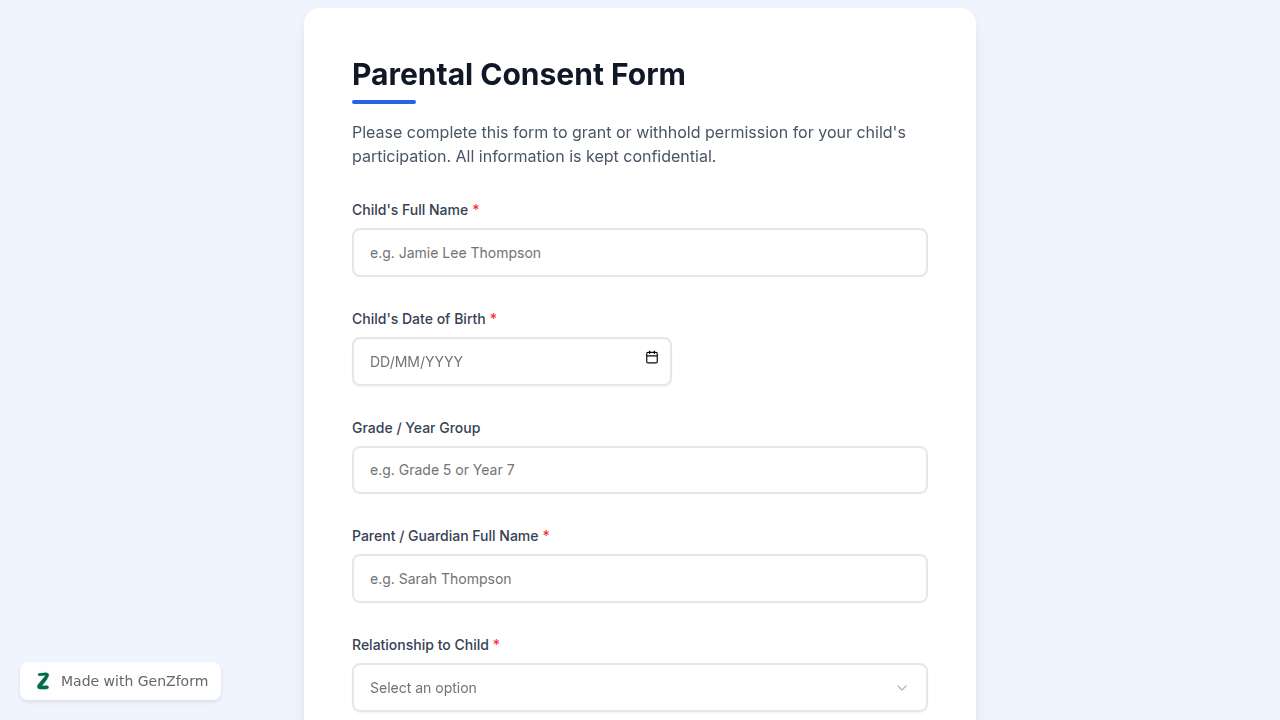1280x720 pixels.
Task: Open the calendar picker icon
Action: click(652, 358)
